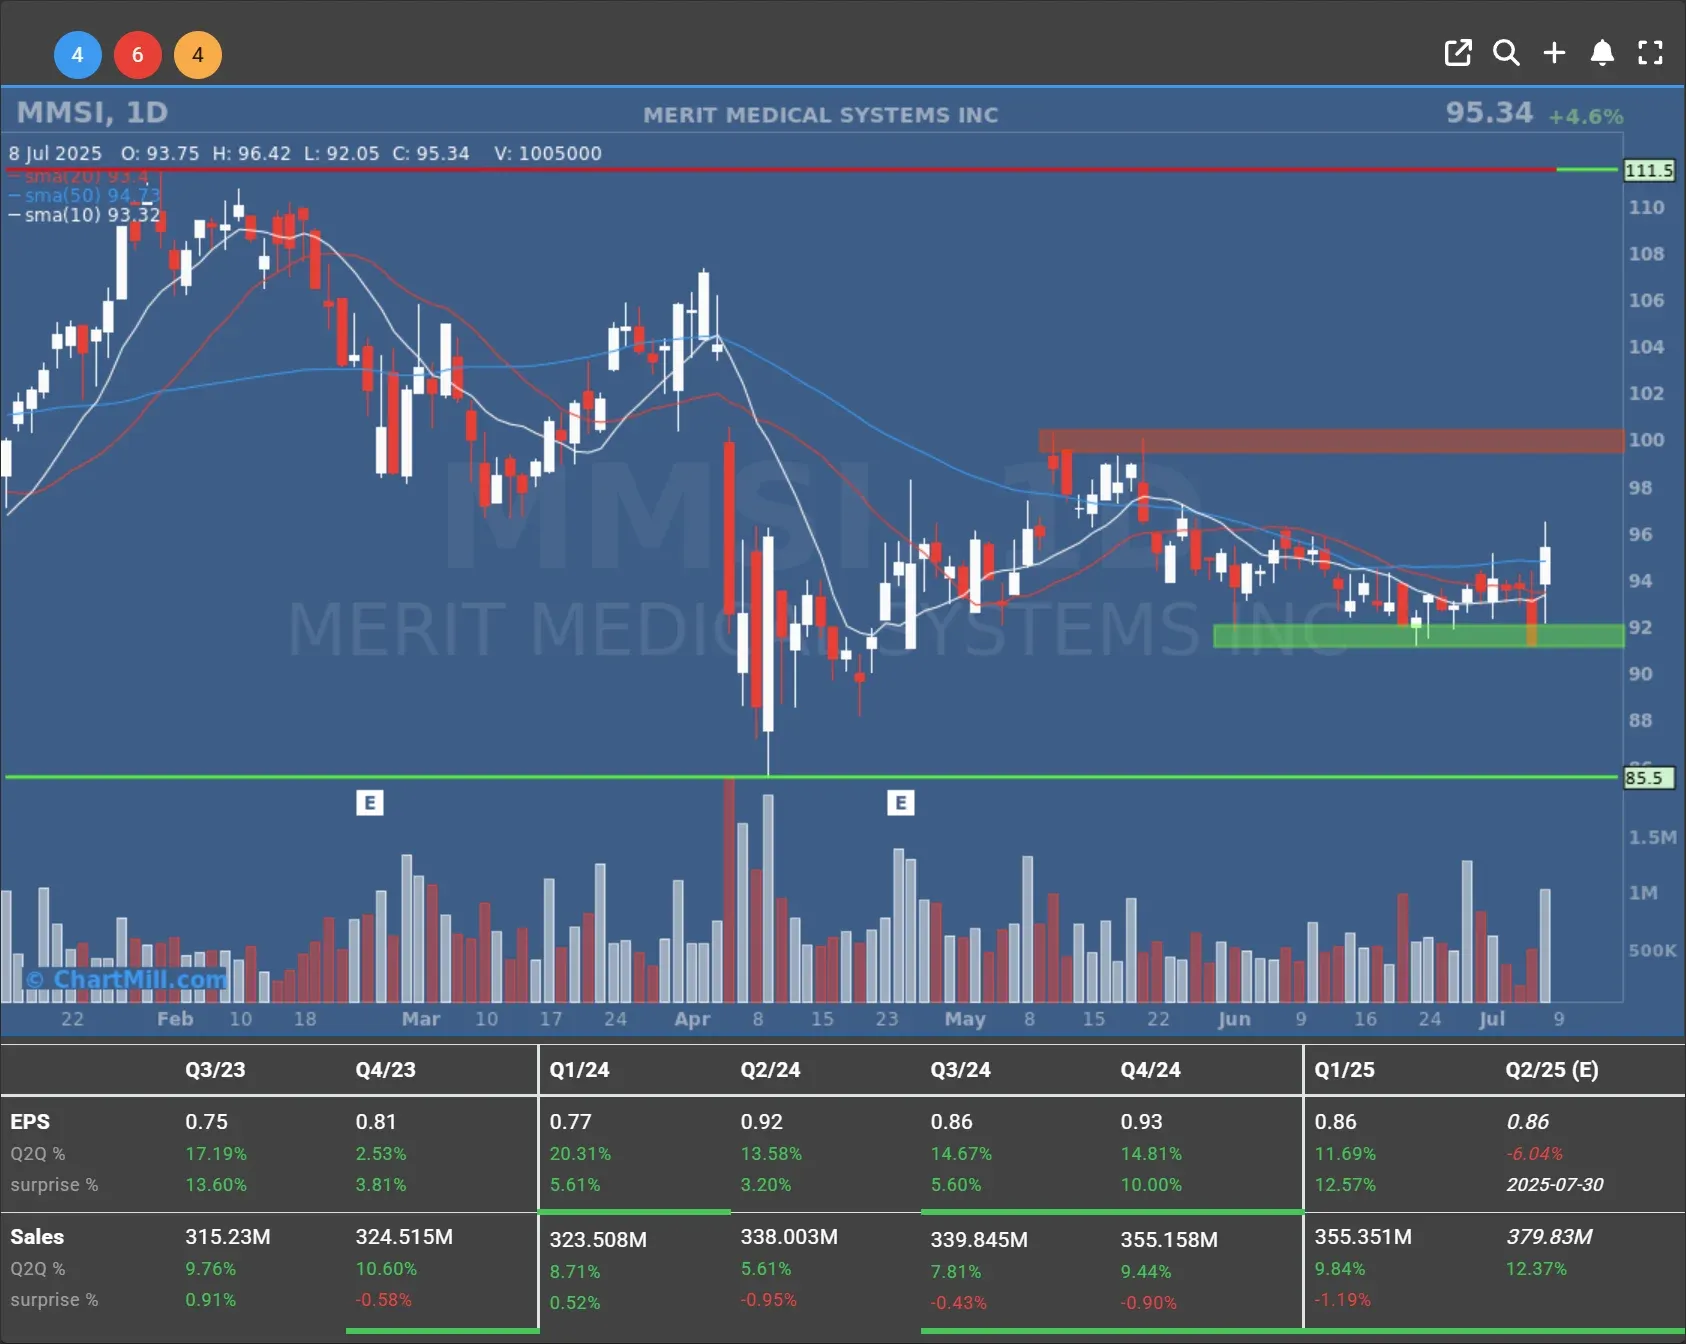Click Sales value 339.845M

(979, 1239)
